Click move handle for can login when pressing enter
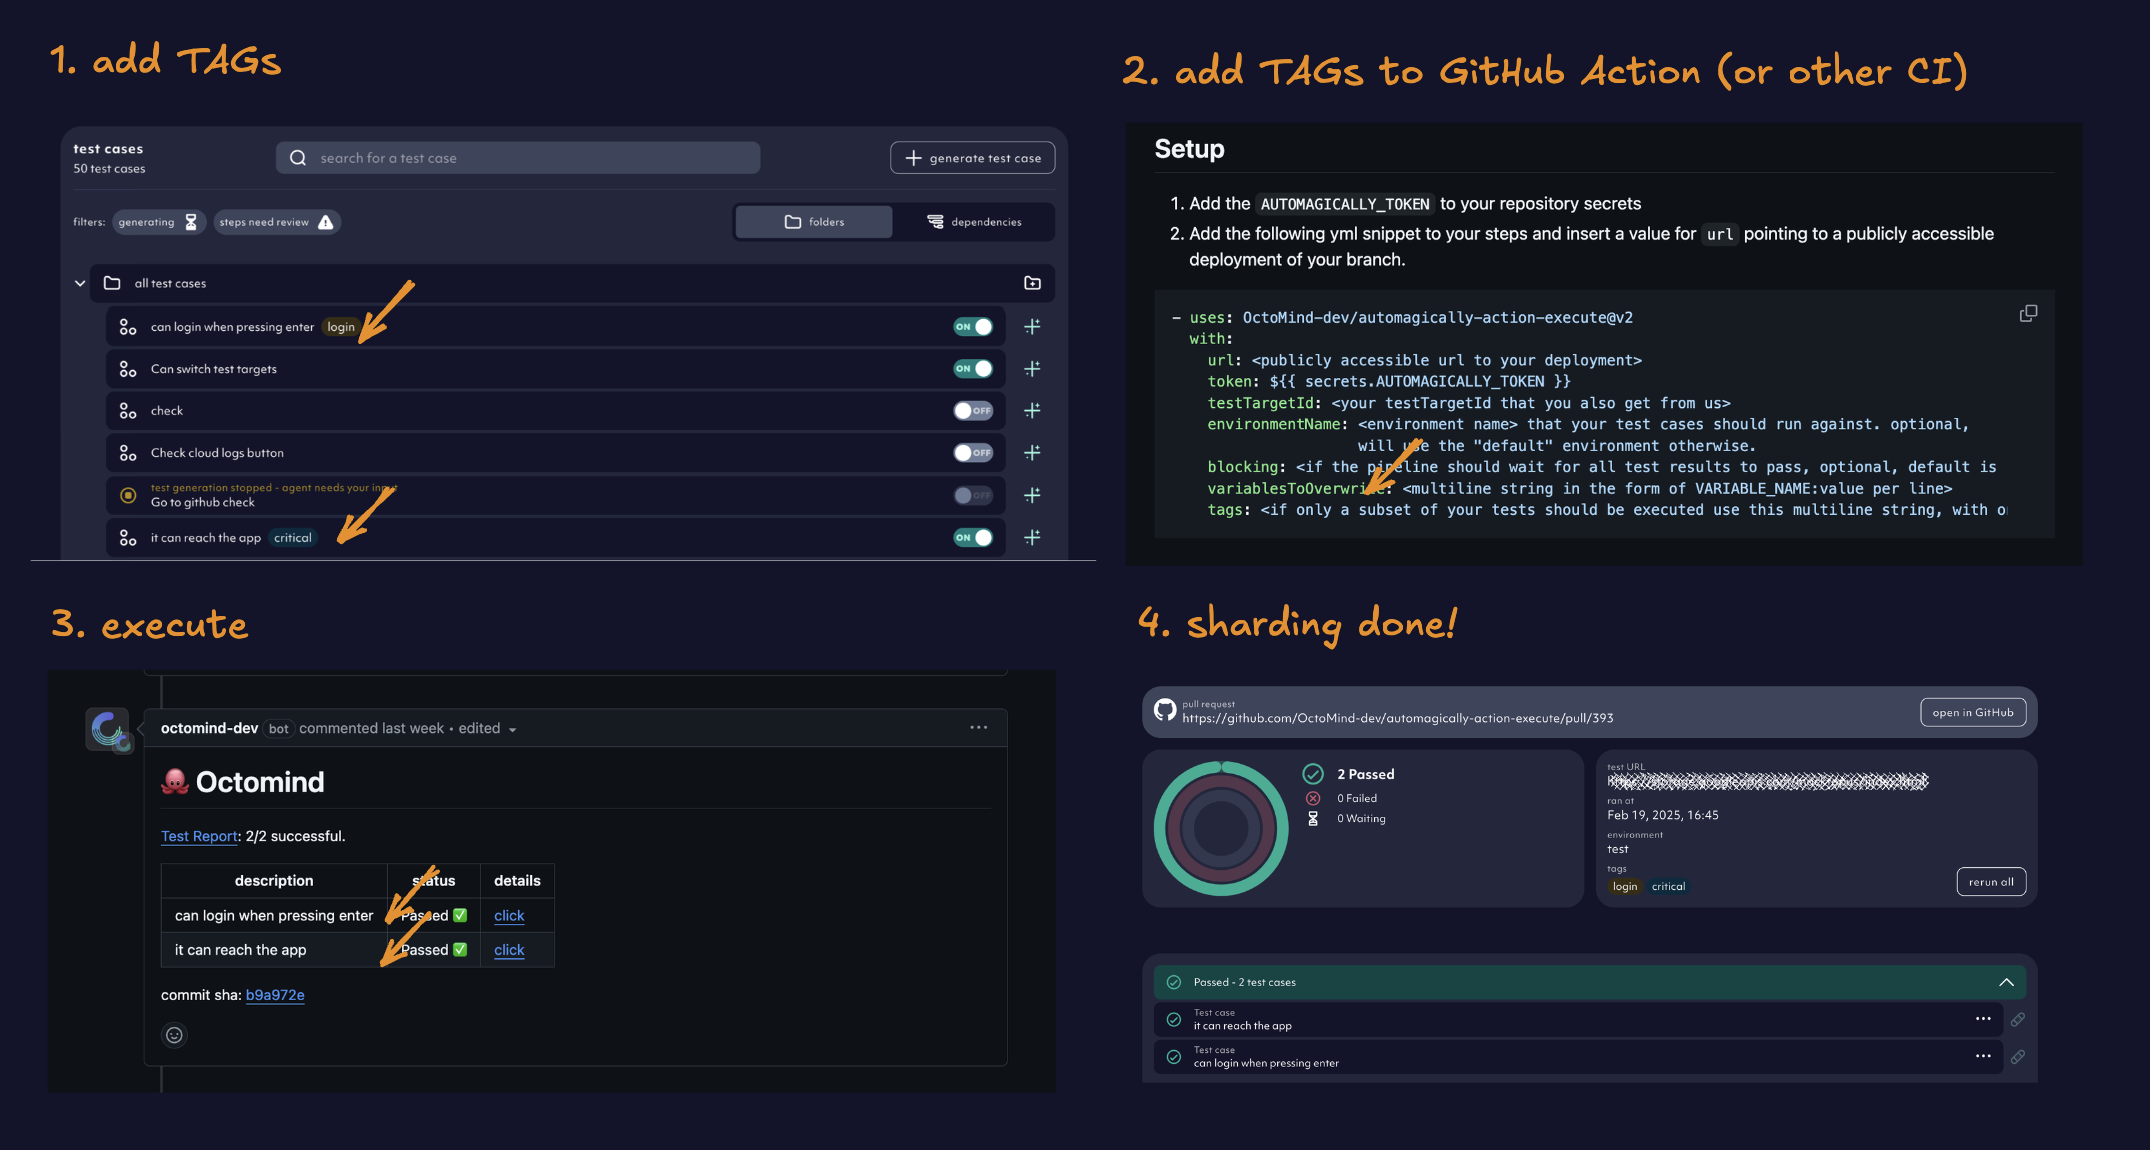 [x=1032, y=327]
